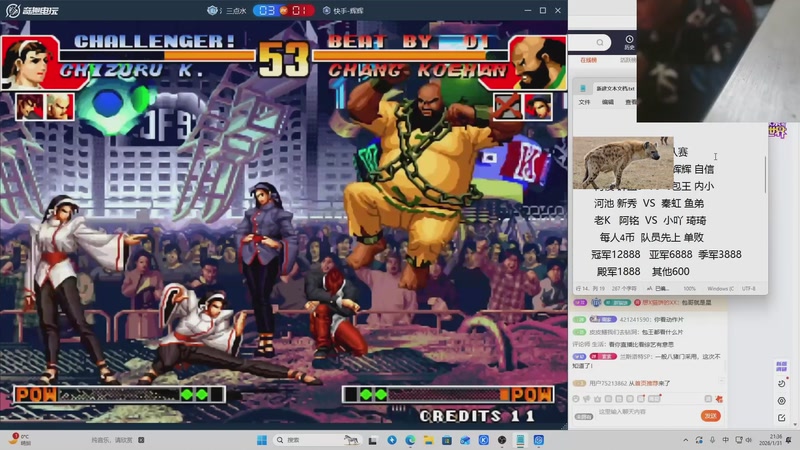The image size is (800, 450).
Task: Open File Explorer from the taskbar
Action: (429, 440)
